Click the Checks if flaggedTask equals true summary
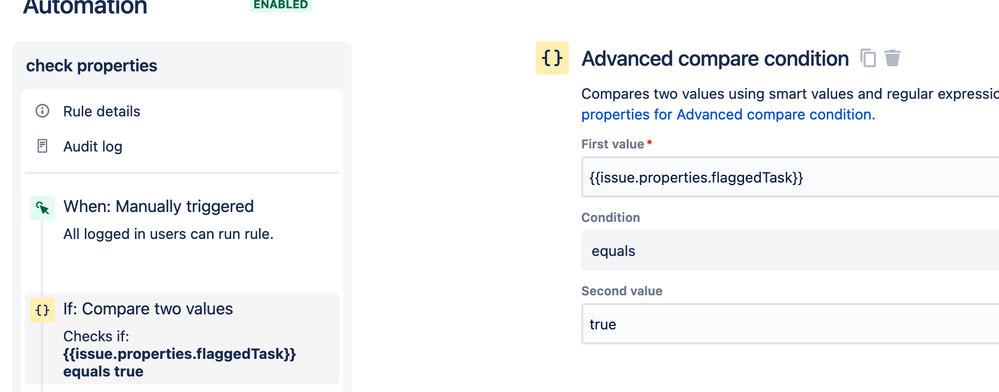This screenshot has width=999, height=392. point(180,354)
